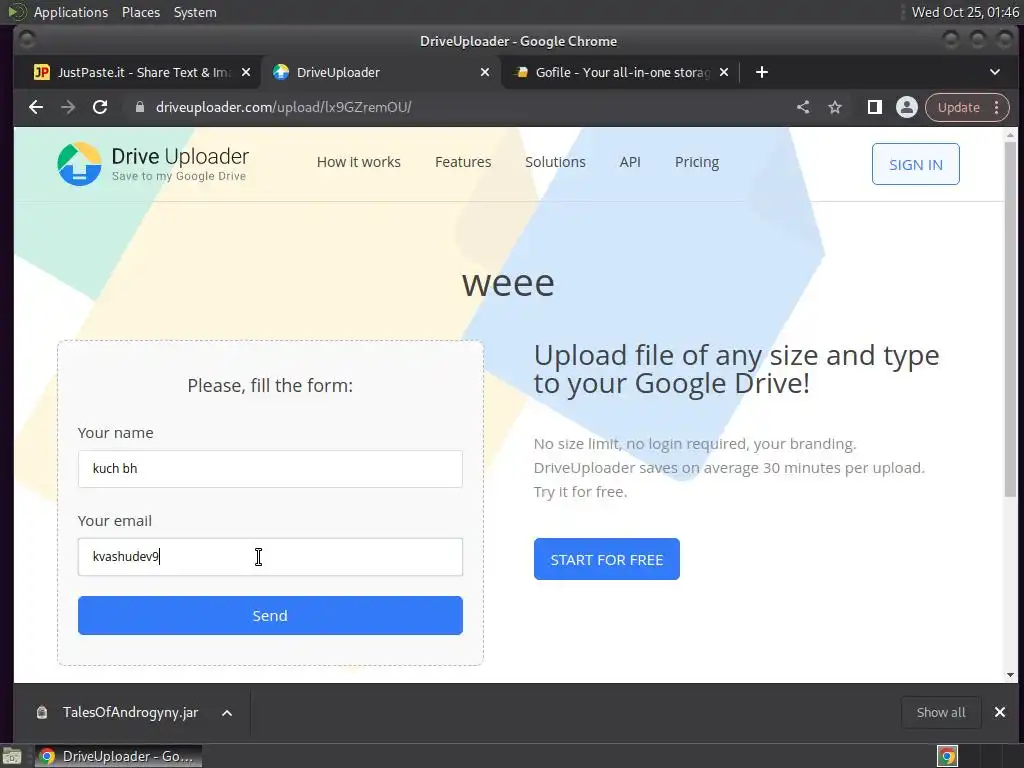The width and height of the screenshot is (1024, 768).
Task: Click the START FOR FREE button
Action: pyautogui.click(x=607, y=559)
